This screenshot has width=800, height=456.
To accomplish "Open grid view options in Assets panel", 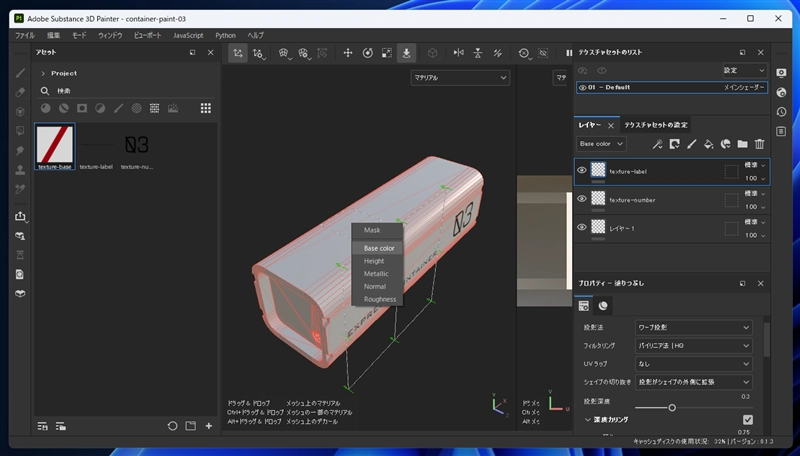I will coord(206,108).
